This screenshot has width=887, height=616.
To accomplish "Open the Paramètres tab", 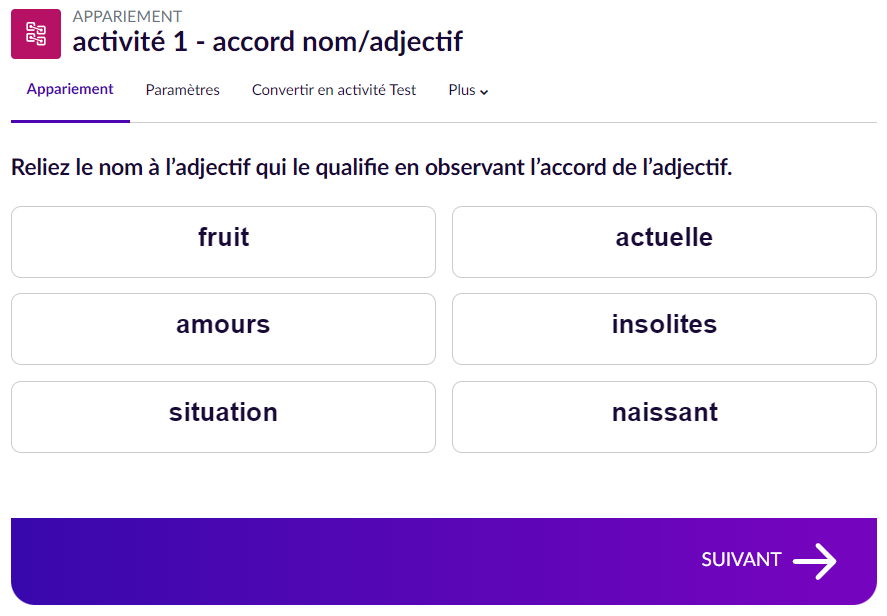I will (x=182, y=90).
